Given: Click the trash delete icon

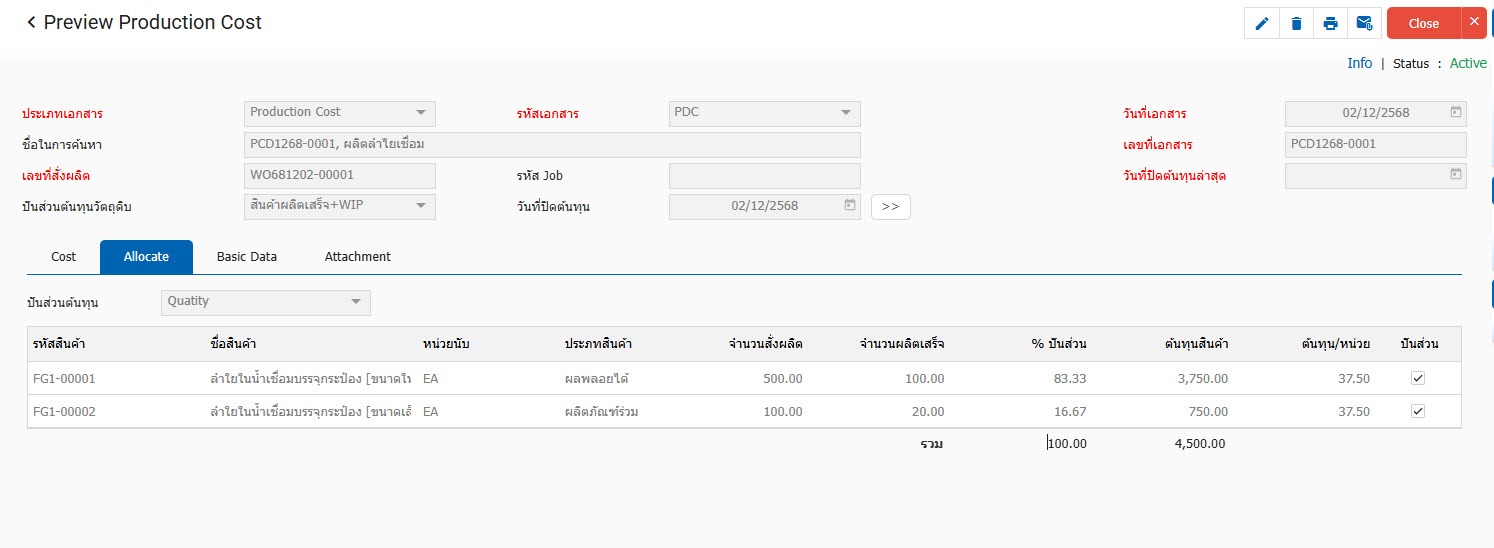Looking at the screenshot, I should pyautogui.click(x=1296, y=24).
